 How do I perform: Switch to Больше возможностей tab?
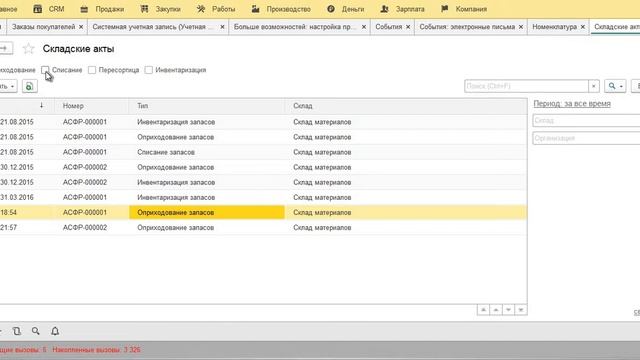tap(295, 27)
